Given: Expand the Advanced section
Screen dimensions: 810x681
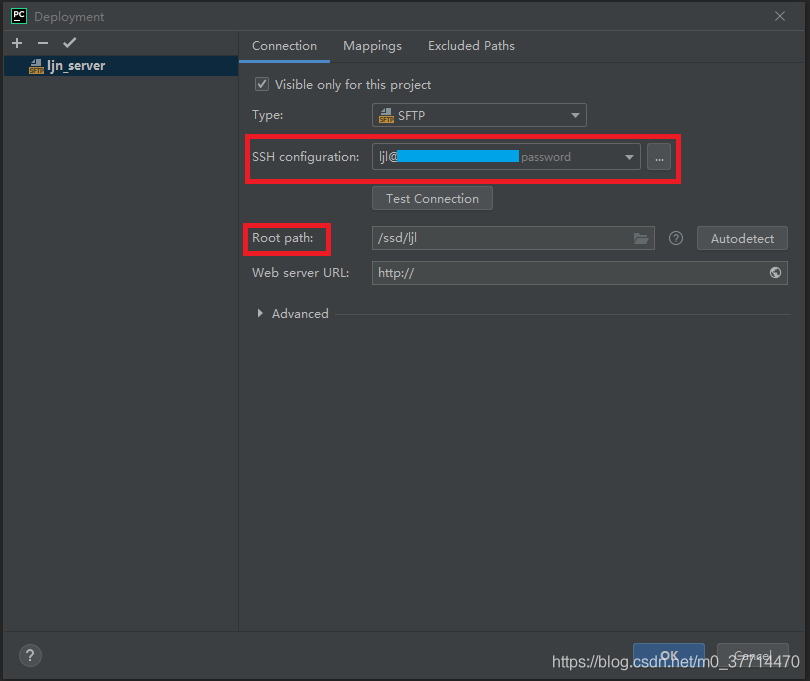Looking at the screenshot, I should coord(261,314).
